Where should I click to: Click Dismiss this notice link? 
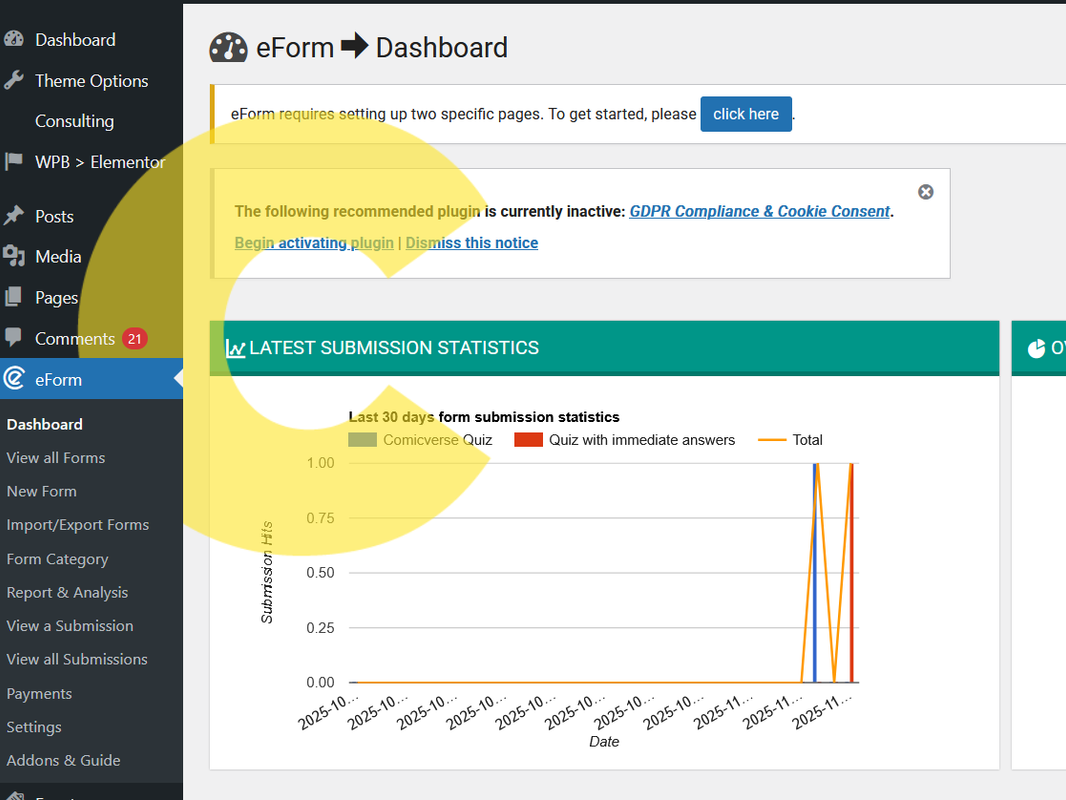tap(472, 243)
